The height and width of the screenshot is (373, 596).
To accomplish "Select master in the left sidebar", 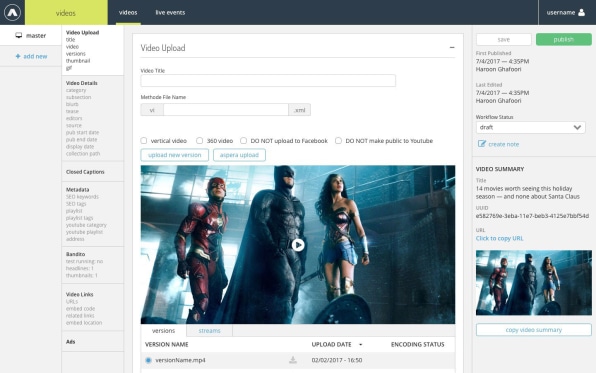I will point(30,35).
